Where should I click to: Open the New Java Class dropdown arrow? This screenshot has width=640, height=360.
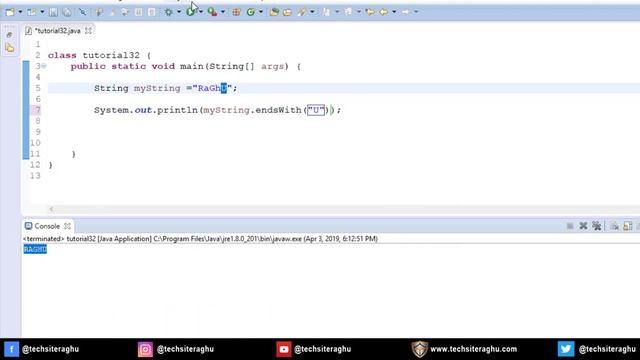[x=261, y=12]
